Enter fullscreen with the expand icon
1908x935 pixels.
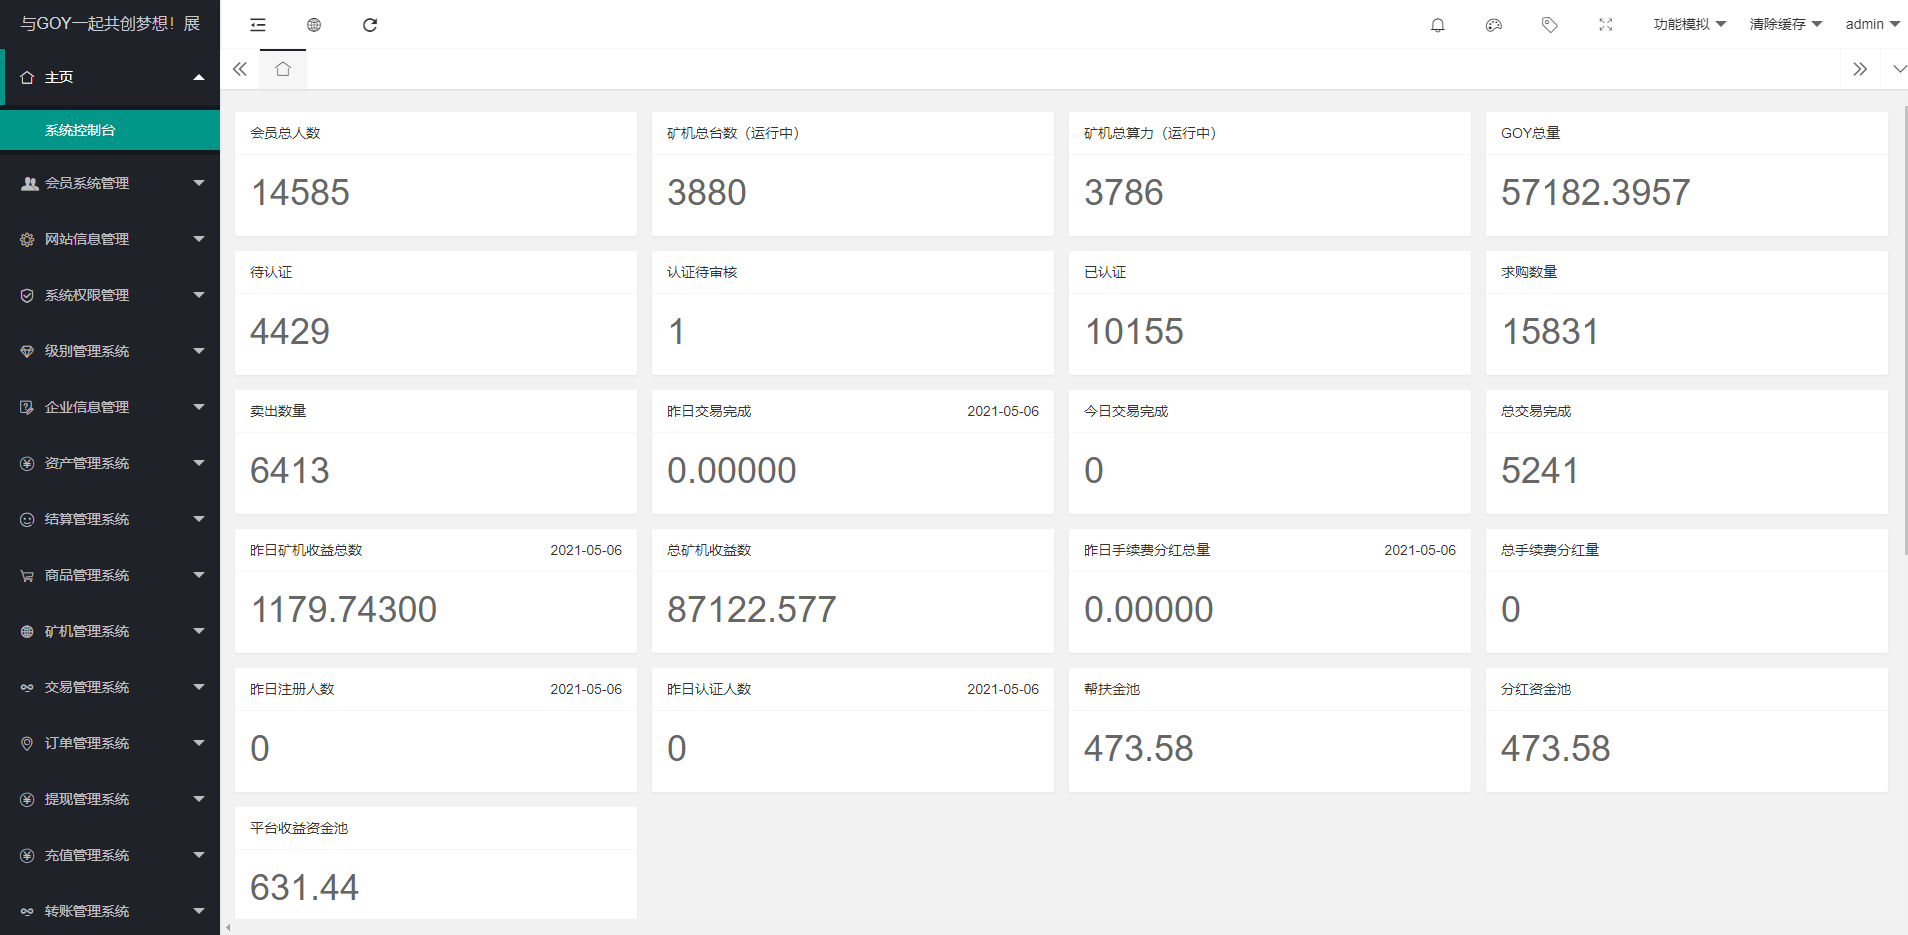tap(1605, 25)
